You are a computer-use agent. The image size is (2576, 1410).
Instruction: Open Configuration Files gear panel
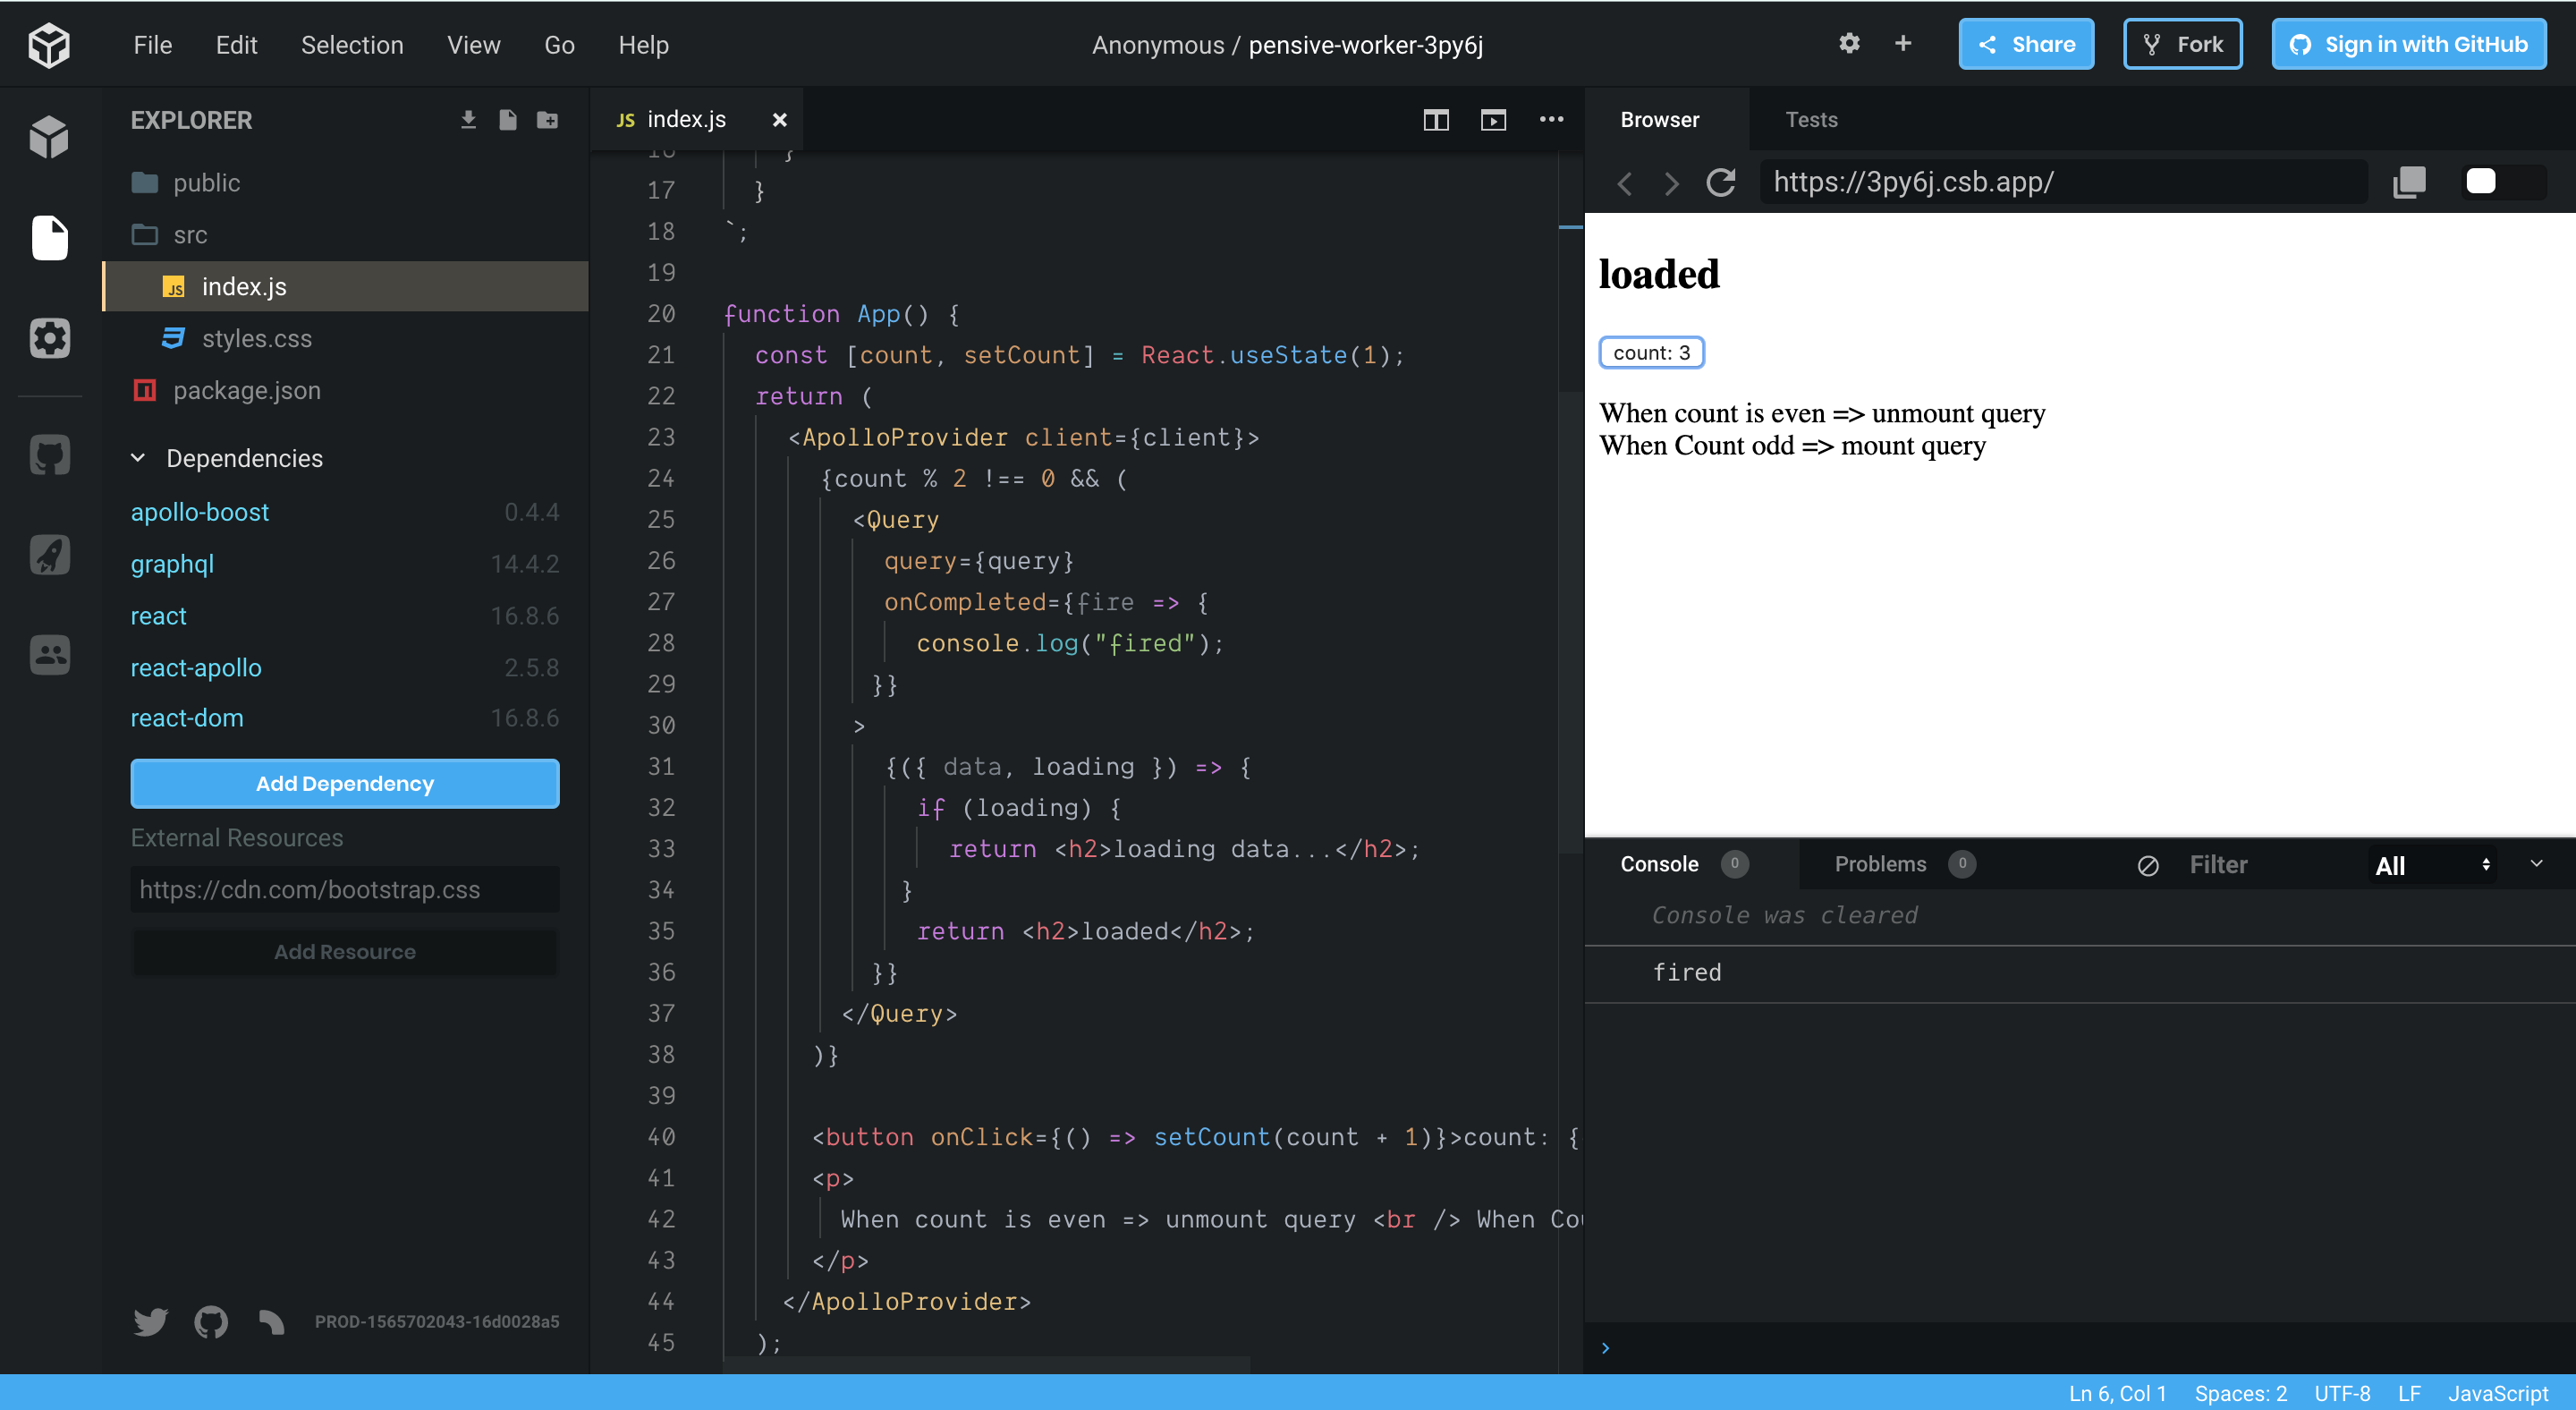pyautogui.click(x=49, y=338)
